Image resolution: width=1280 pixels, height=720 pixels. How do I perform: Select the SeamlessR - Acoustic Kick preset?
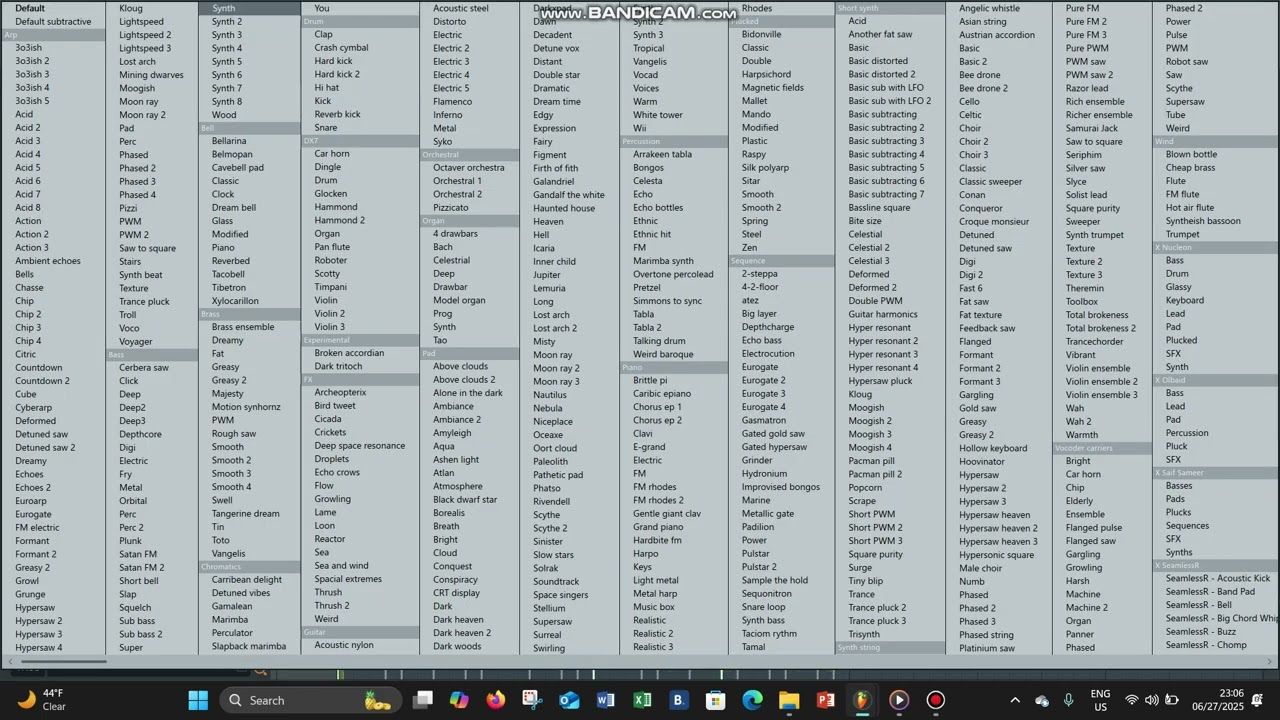tap(1218, 578)
